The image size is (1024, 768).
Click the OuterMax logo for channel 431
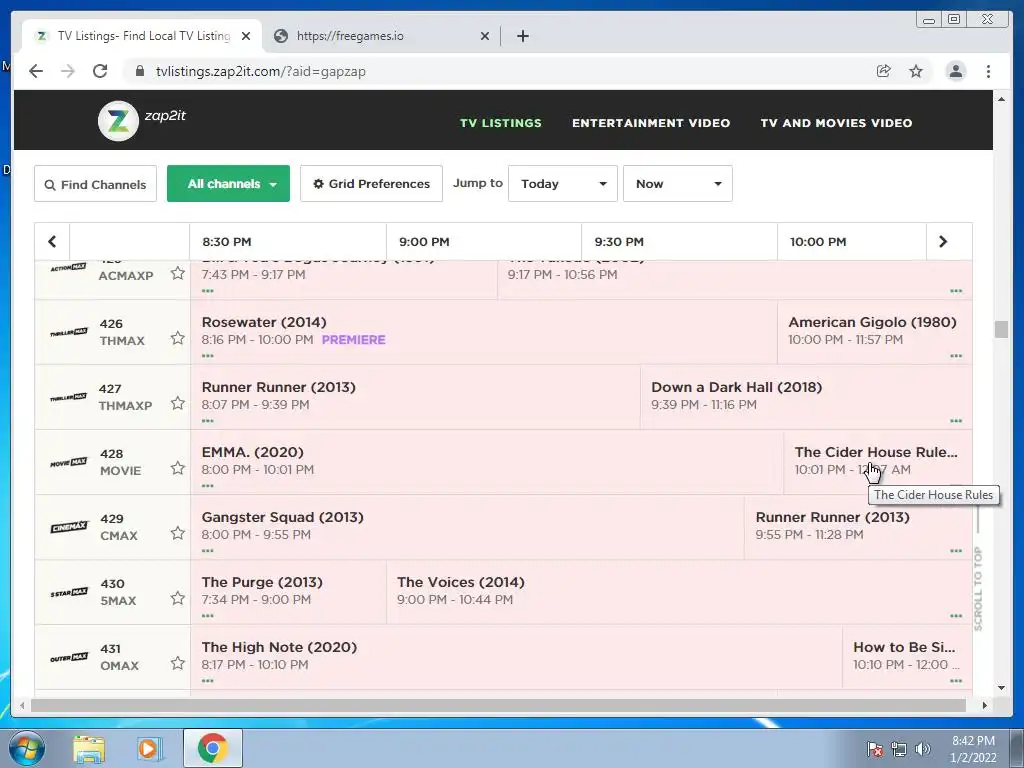69,657
